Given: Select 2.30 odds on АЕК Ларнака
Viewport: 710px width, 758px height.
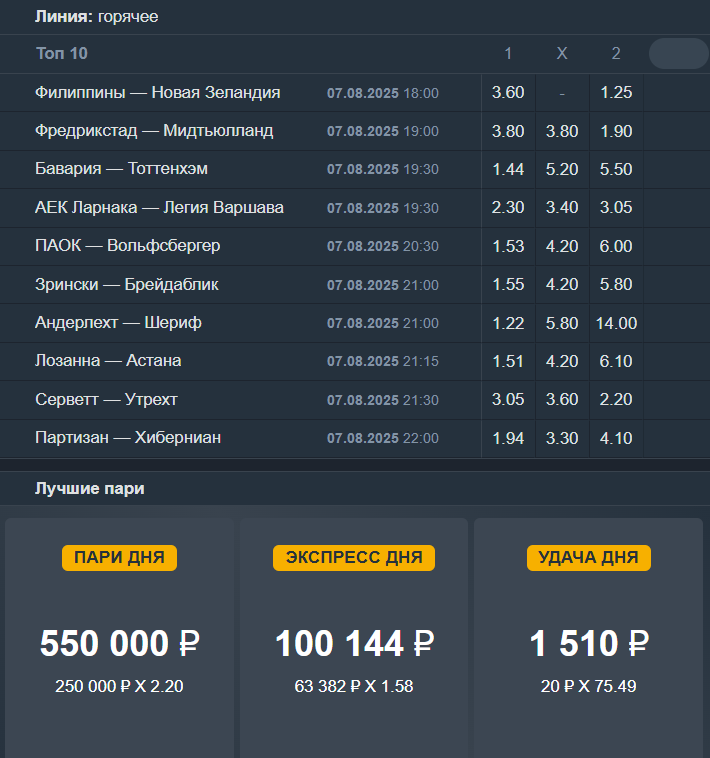Looking at the screenshot, I should point(508,207).
